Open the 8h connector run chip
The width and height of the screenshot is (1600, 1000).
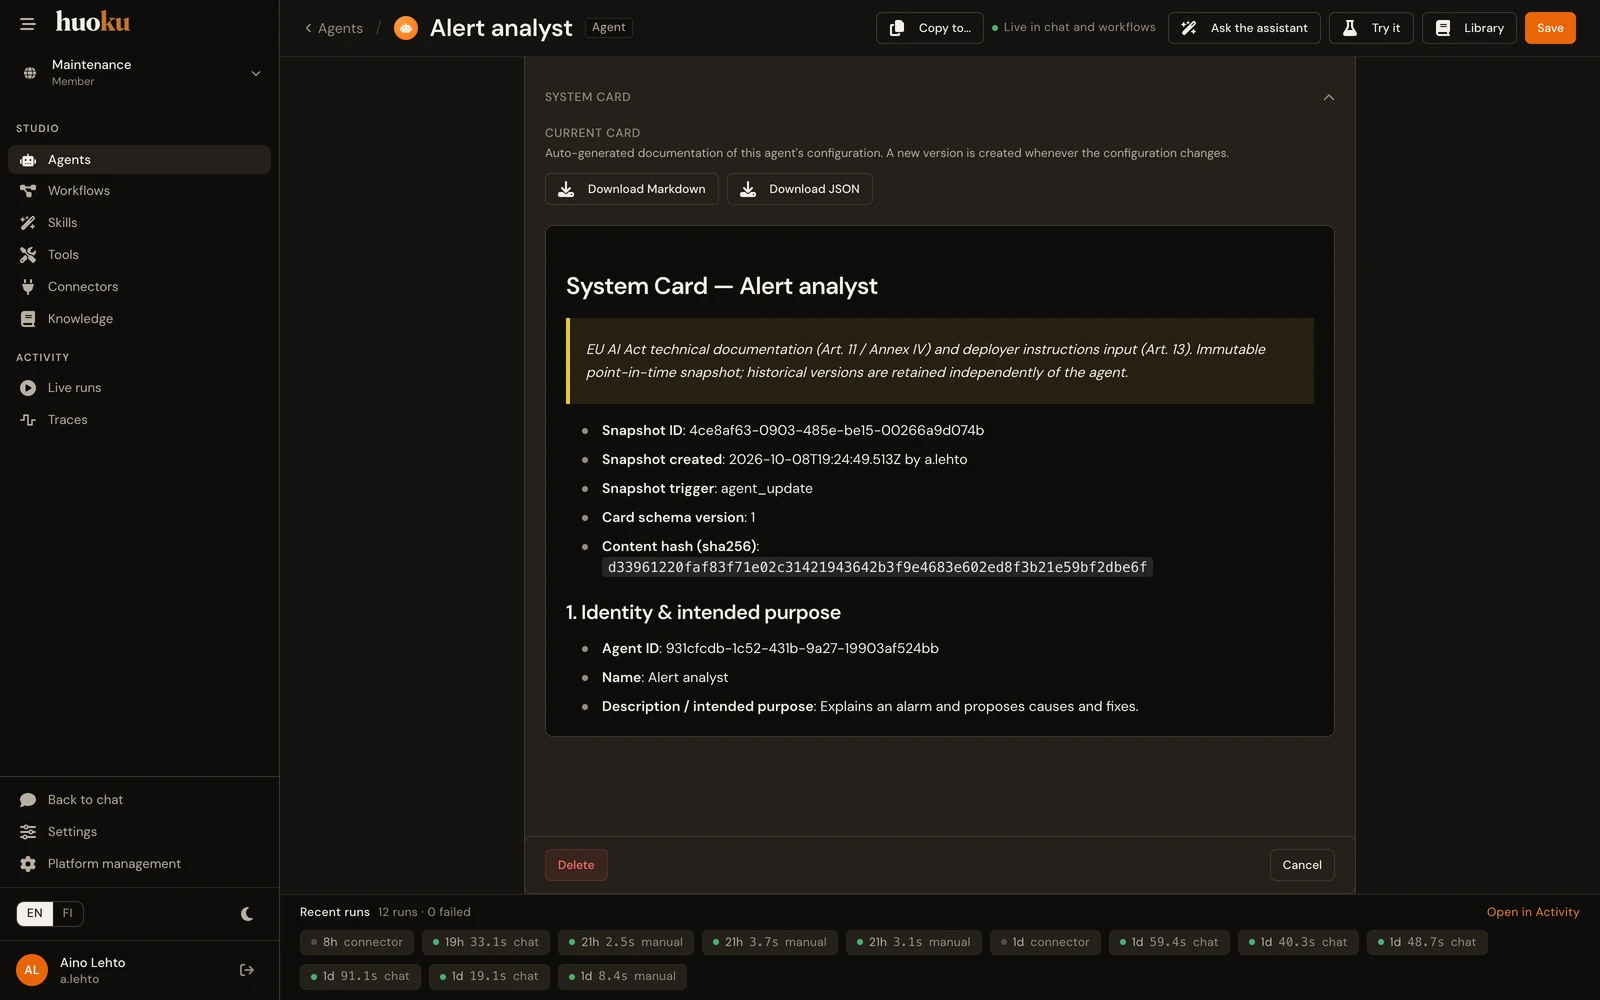pyautogui.click(x=357, y=942)
